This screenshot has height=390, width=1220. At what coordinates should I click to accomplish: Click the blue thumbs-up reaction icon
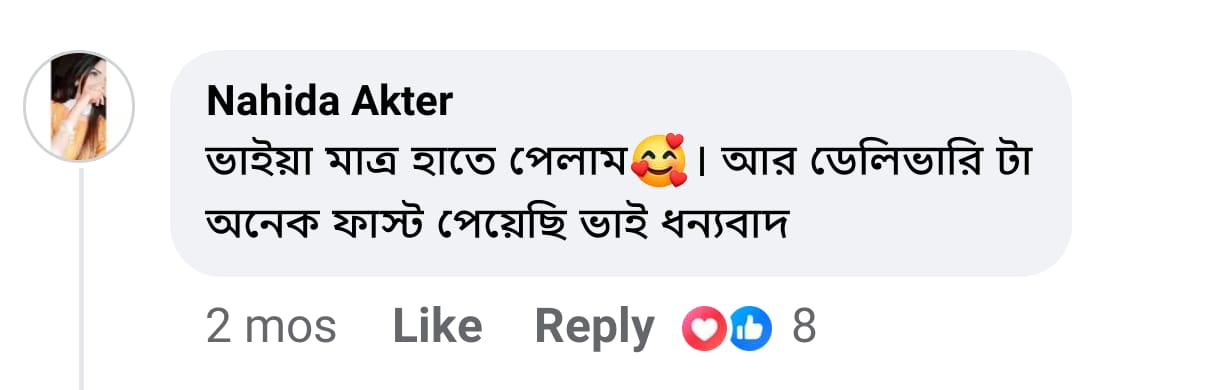point(750,329)
